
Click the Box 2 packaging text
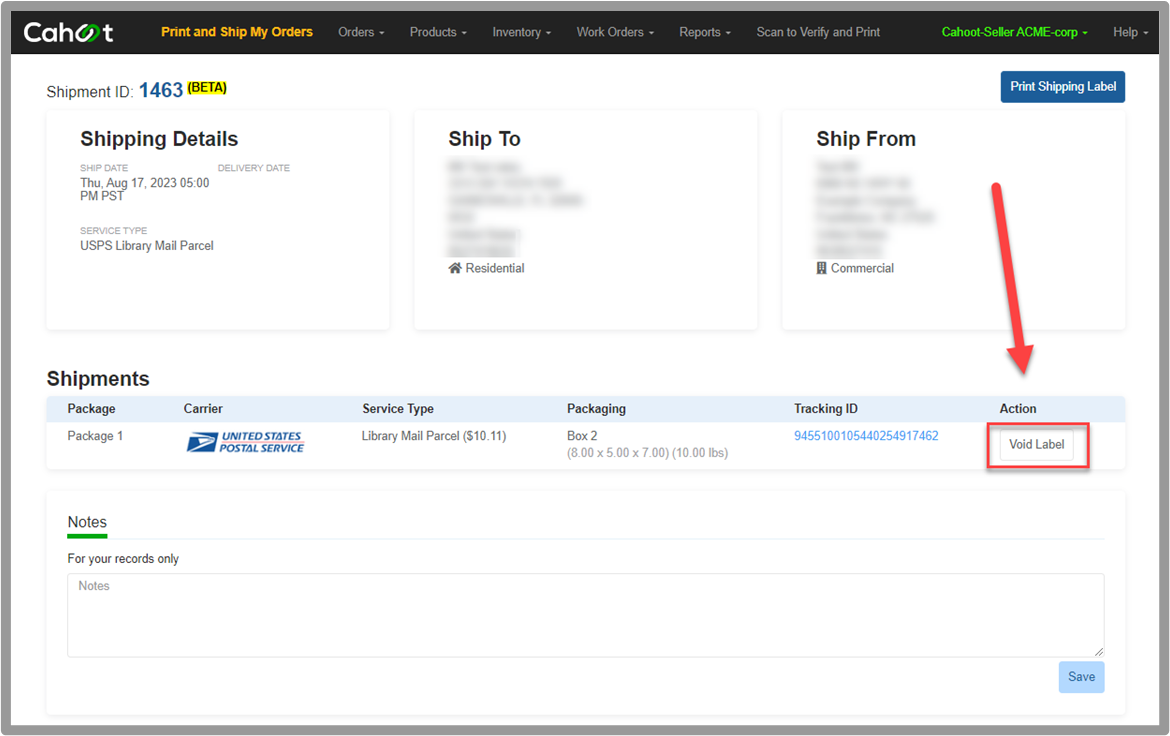(582, 436)
